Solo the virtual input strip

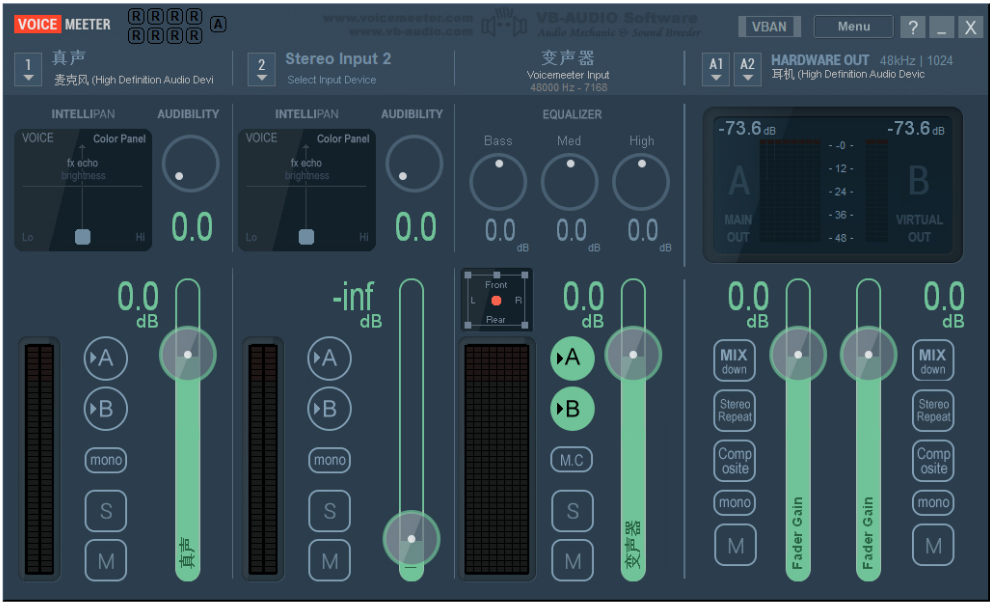coord(572,510)
